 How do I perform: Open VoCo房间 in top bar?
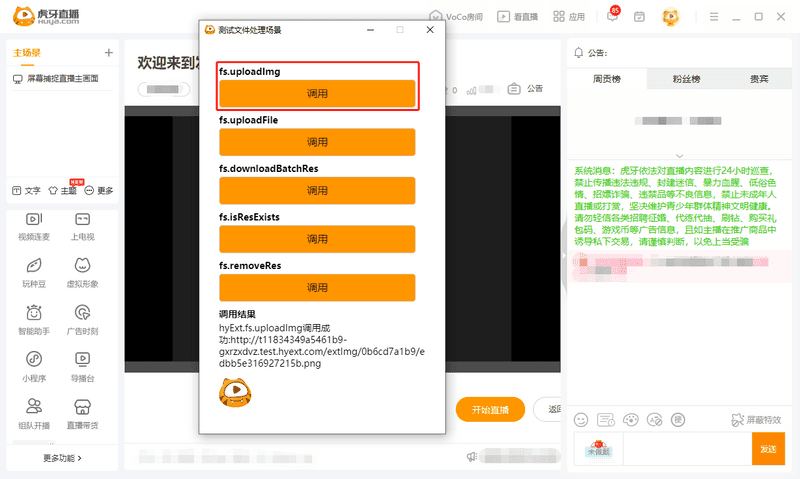tap(456, 16)
